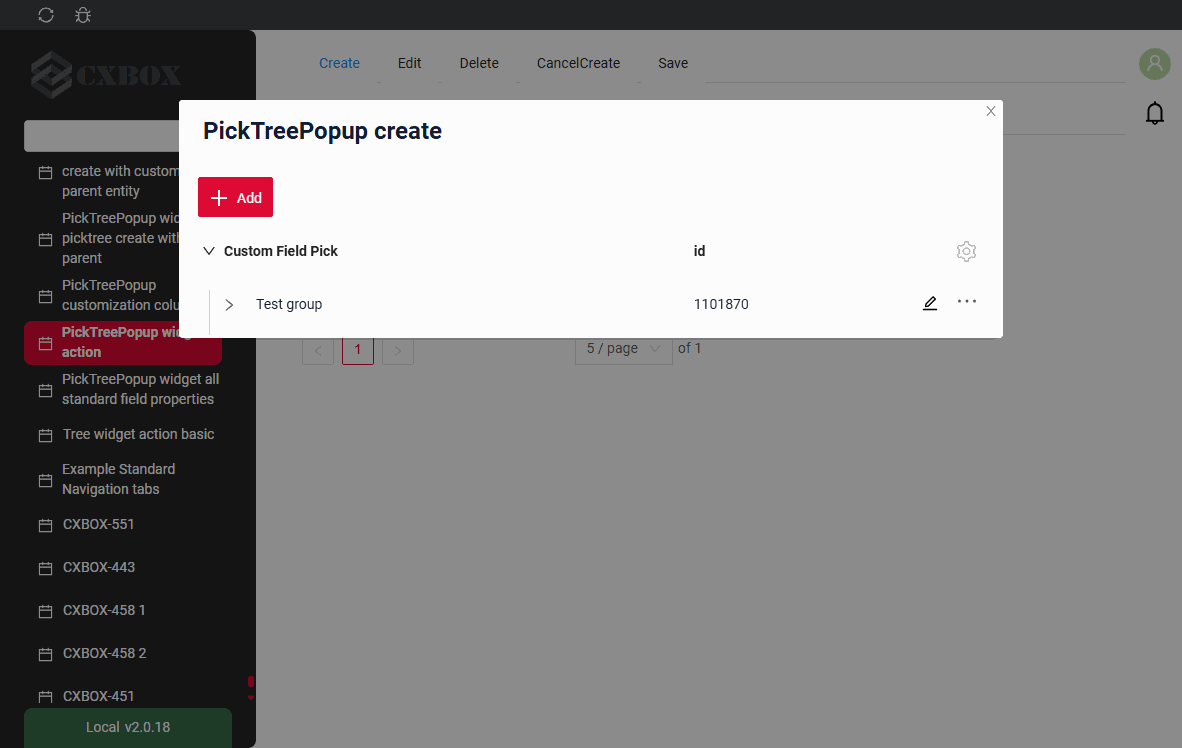Select id value 1101870
The width and height of the screenshot is (1182, 748).
pyautogui.click(x=721, y=304)
